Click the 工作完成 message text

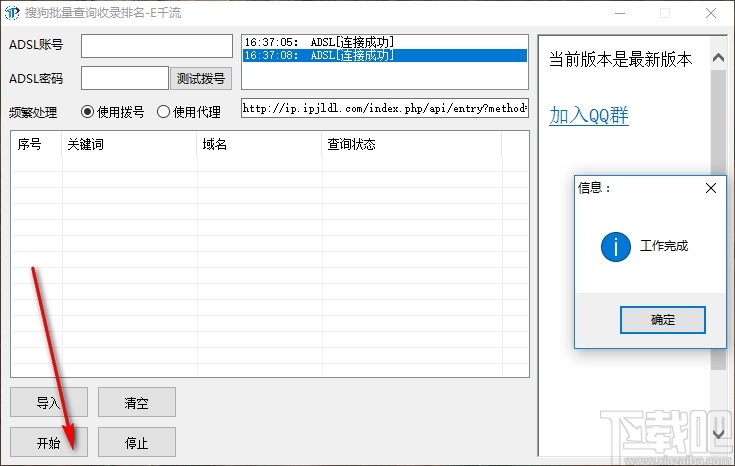click(x=664, y=246)
